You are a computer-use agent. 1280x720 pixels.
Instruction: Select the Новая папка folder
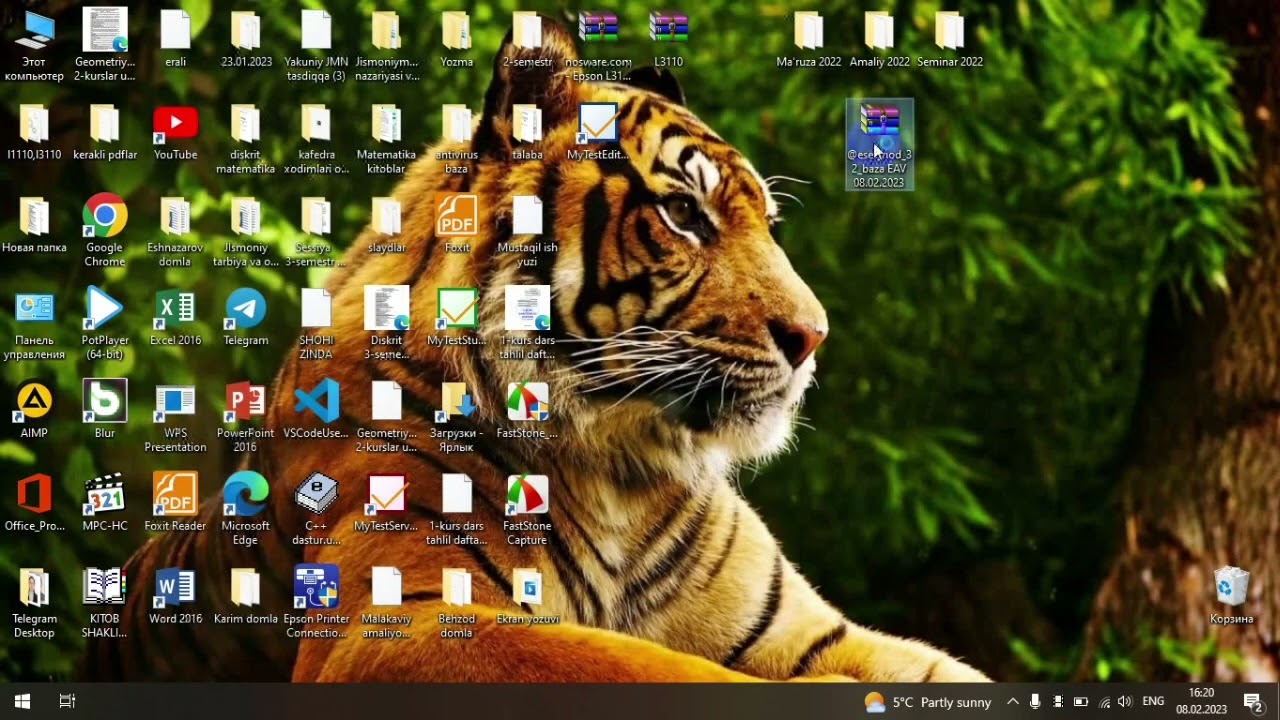pos(34,225)
